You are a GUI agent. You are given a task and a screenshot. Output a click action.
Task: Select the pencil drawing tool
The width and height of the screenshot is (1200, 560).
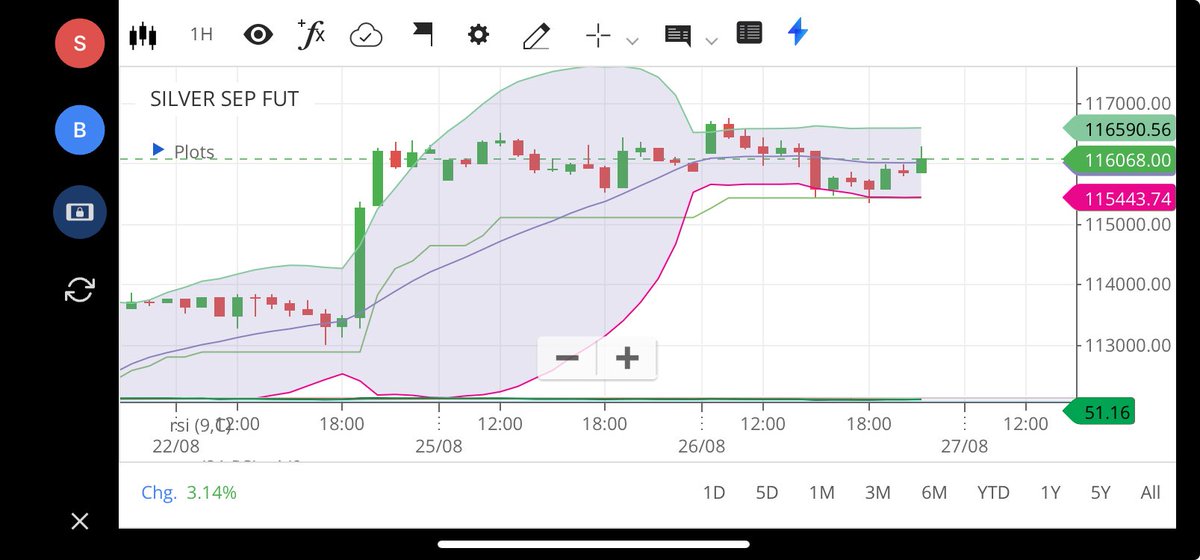(x=536, y=36)
